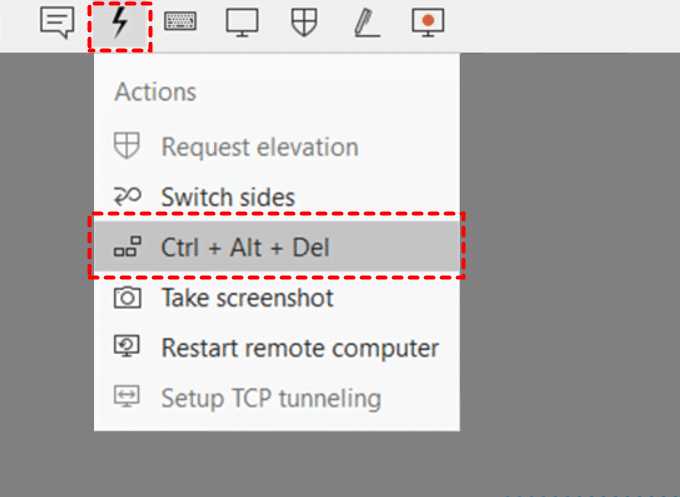Viewport: 680px width, 497px height.
Task: Send Ctrl + Alt + Del to remote
Action: click(x=245, y=247)
